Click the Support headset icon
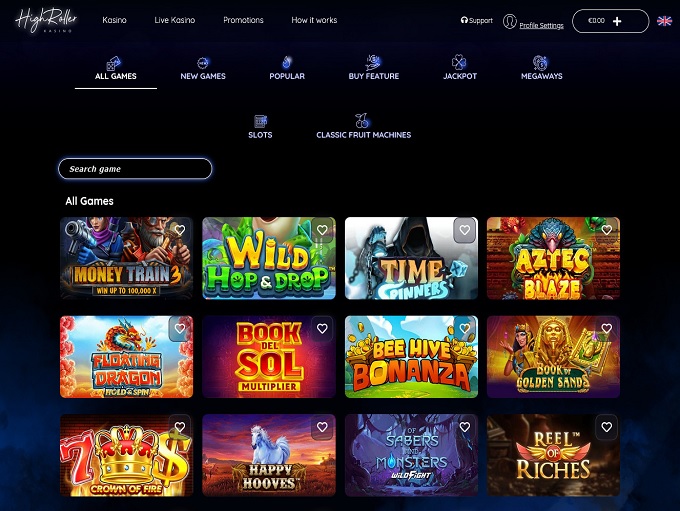The image size is (680, 511). (x=464, y=20)
